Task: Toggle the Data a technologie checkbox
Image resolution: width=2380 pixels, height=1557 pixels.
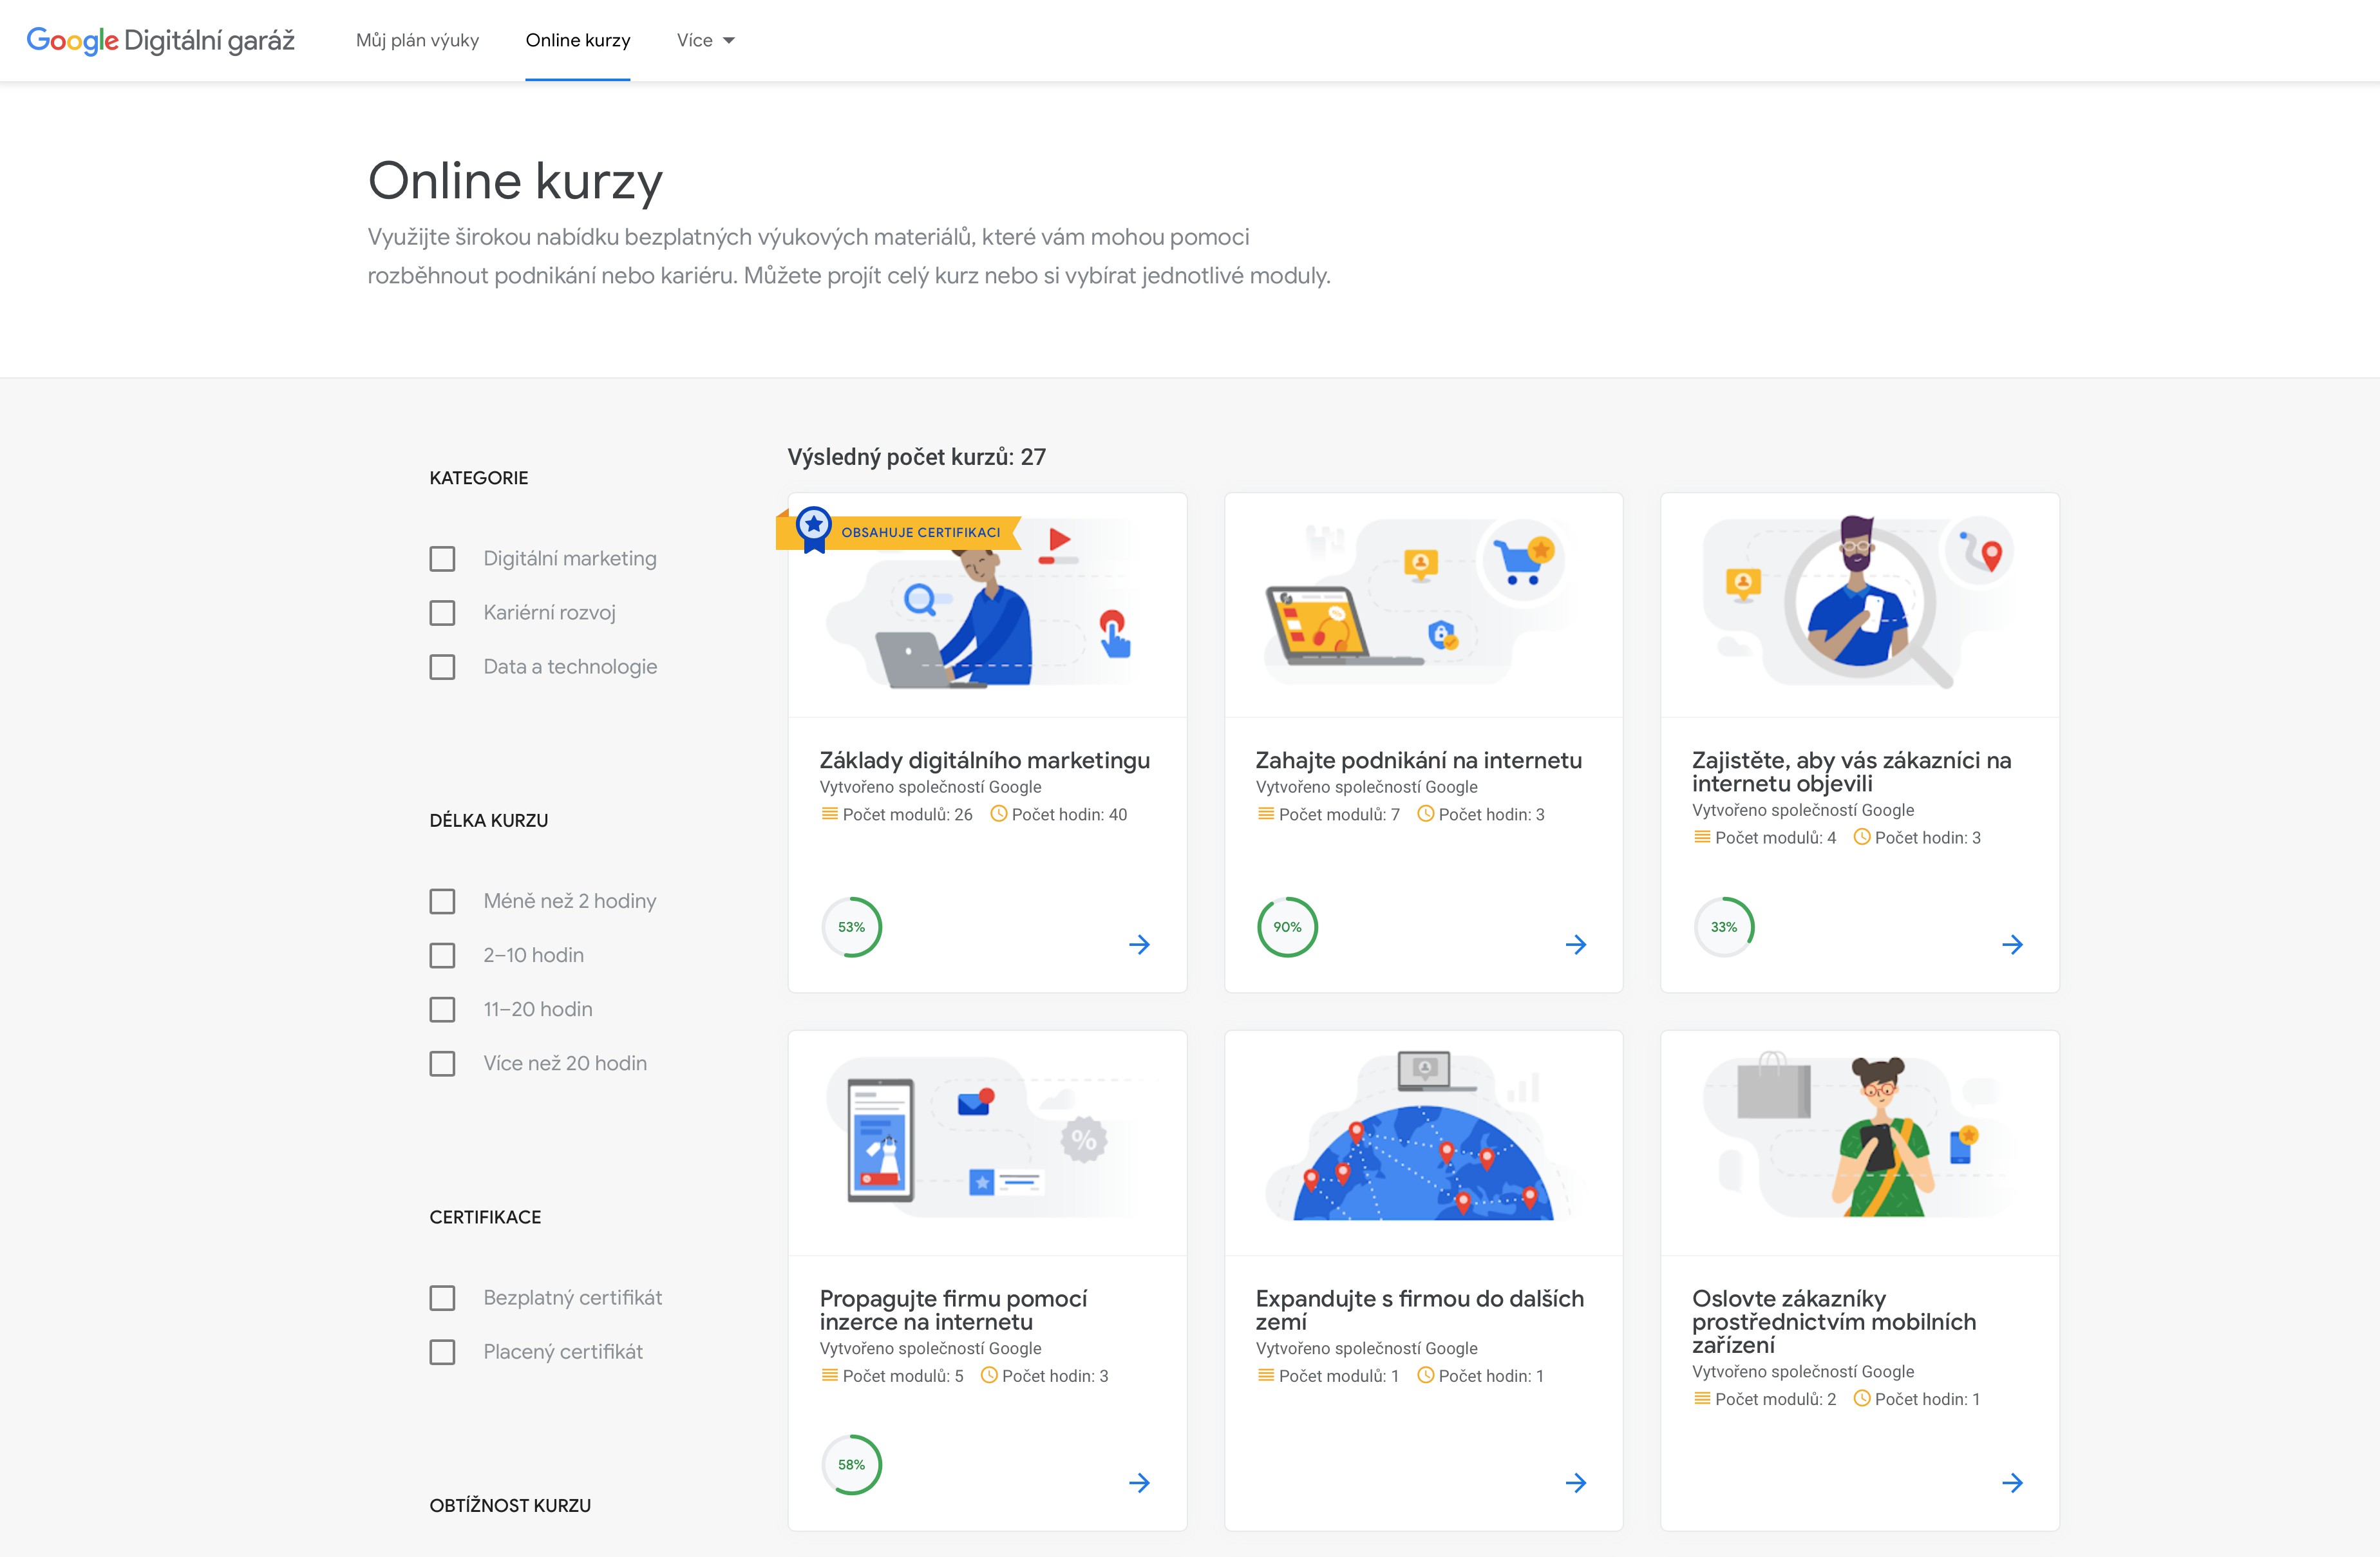Action: pyautogui.click(x=442, y=666)
